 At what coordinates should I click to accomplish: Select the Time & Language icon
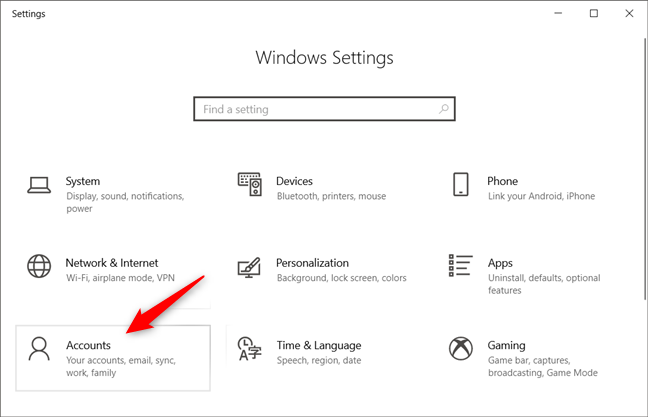click(249, 349)
